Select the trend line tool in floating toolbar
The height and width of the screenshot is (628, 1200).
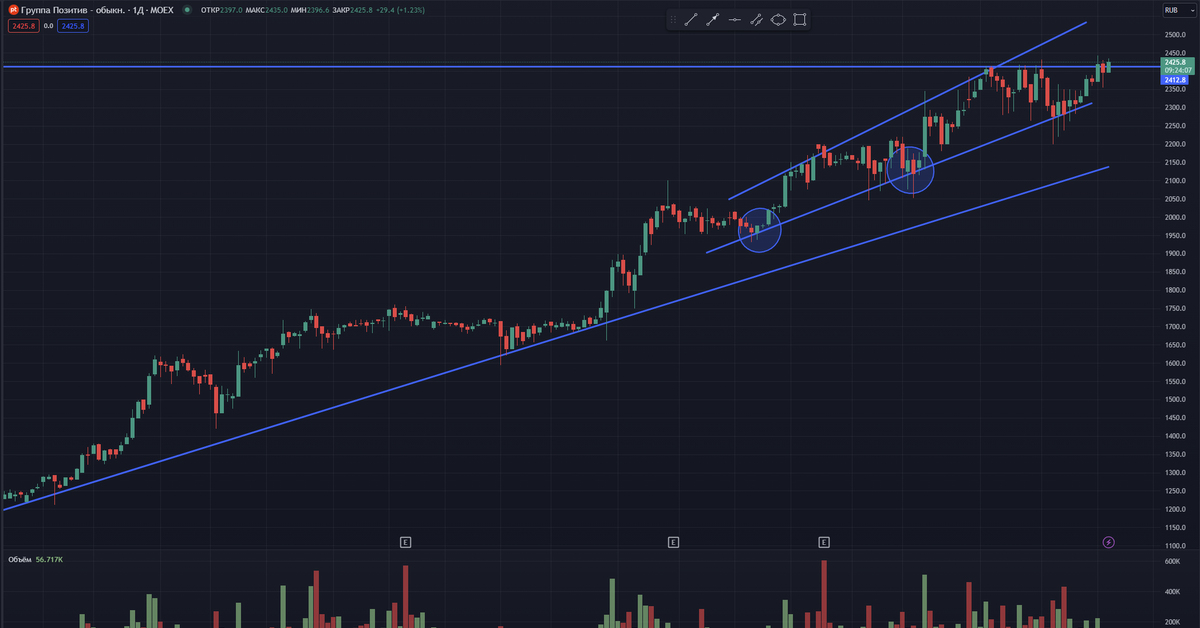pyautogui.click(x=691, y=20)
